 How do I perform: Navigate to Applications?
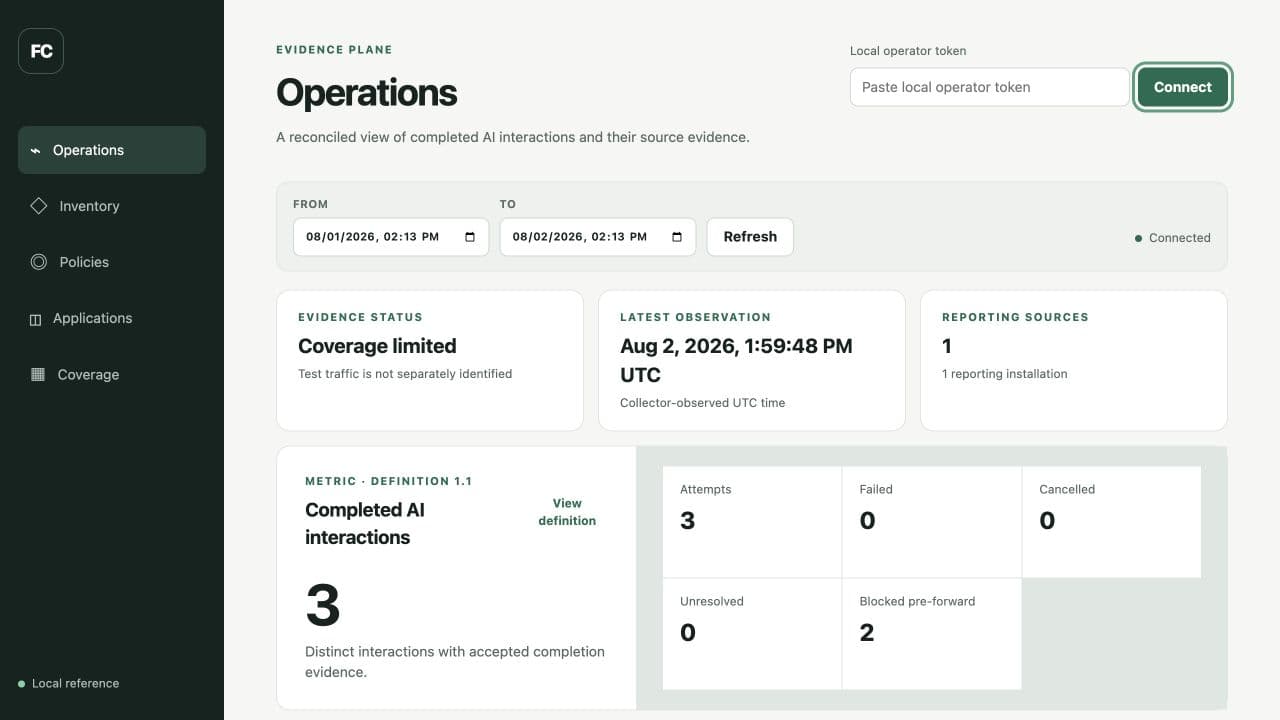(x=112, y=318)
